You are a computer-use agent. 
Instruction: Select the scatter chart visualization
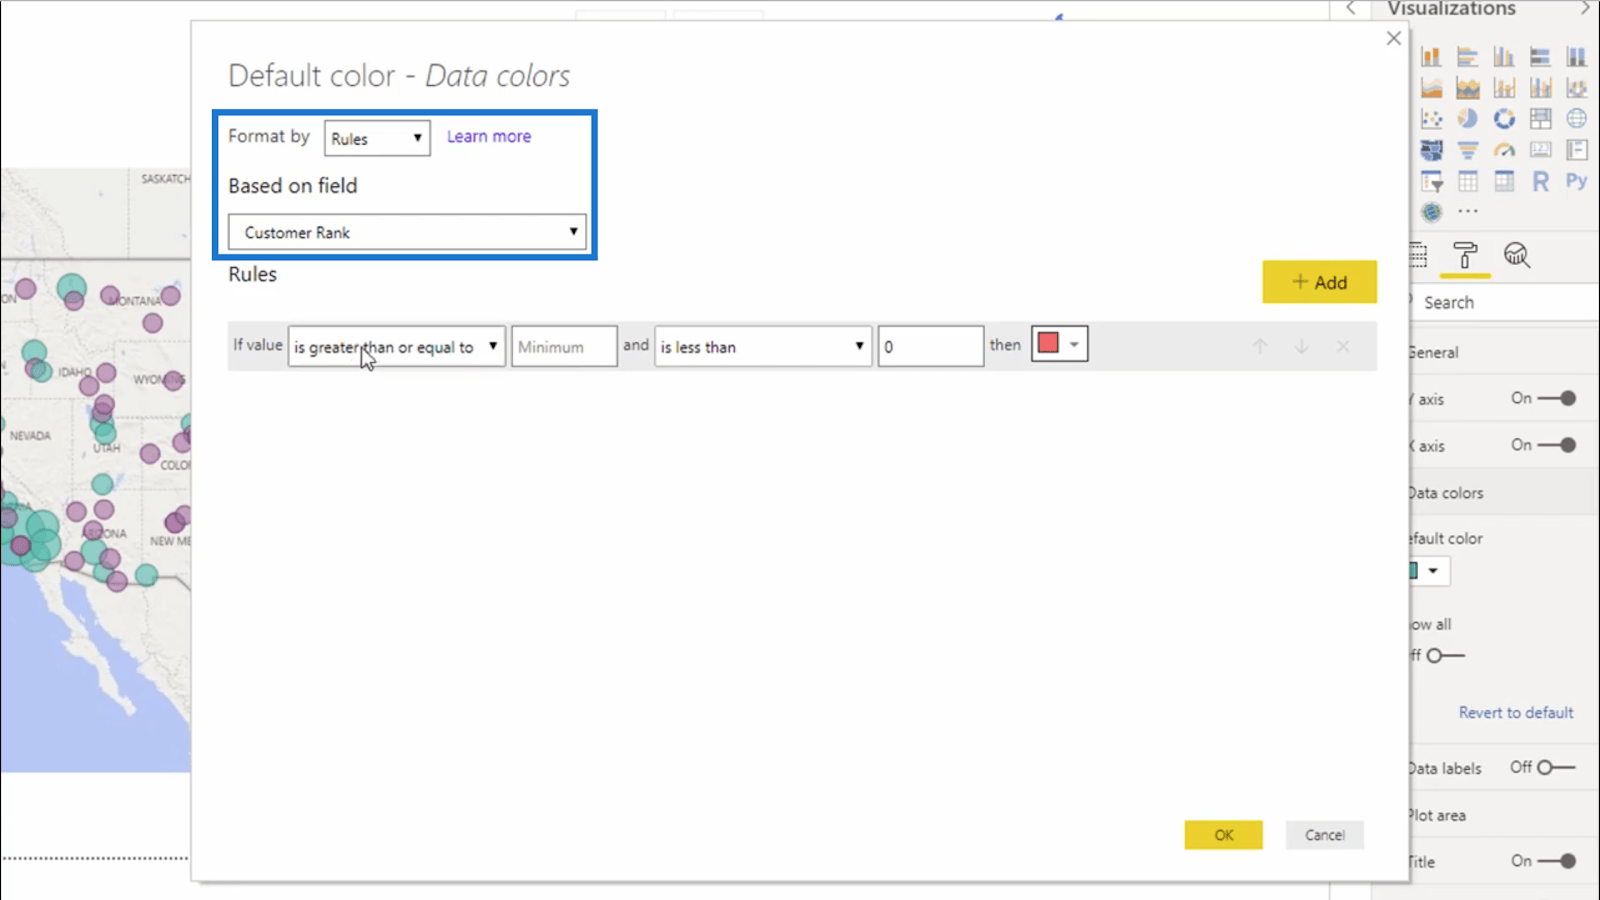click(1431, 119)
